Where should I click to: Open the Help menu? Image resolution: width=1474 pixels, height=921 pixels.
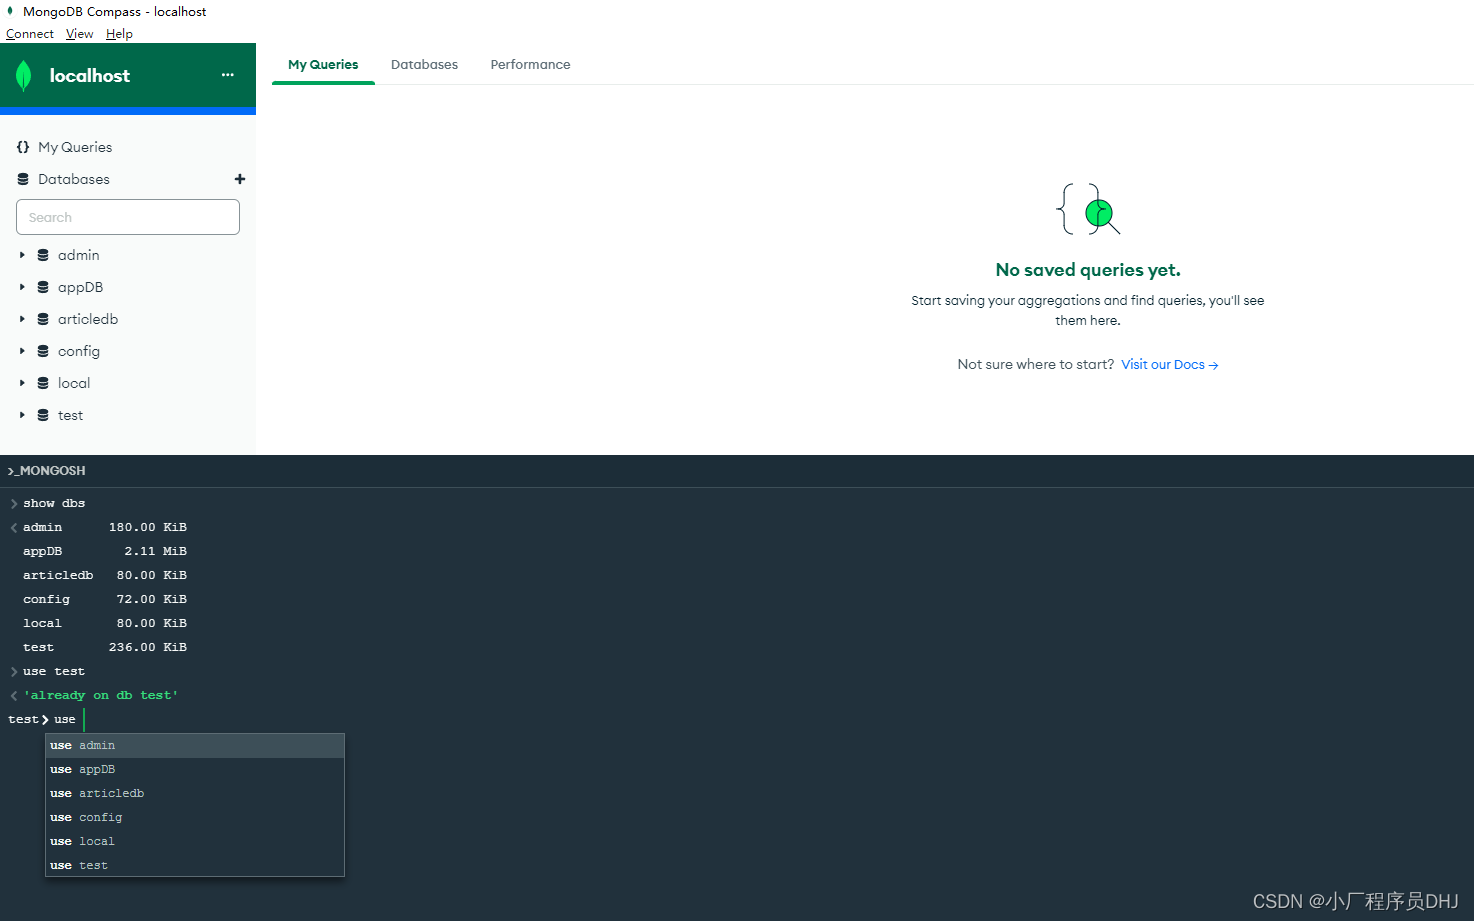(119, 34)
